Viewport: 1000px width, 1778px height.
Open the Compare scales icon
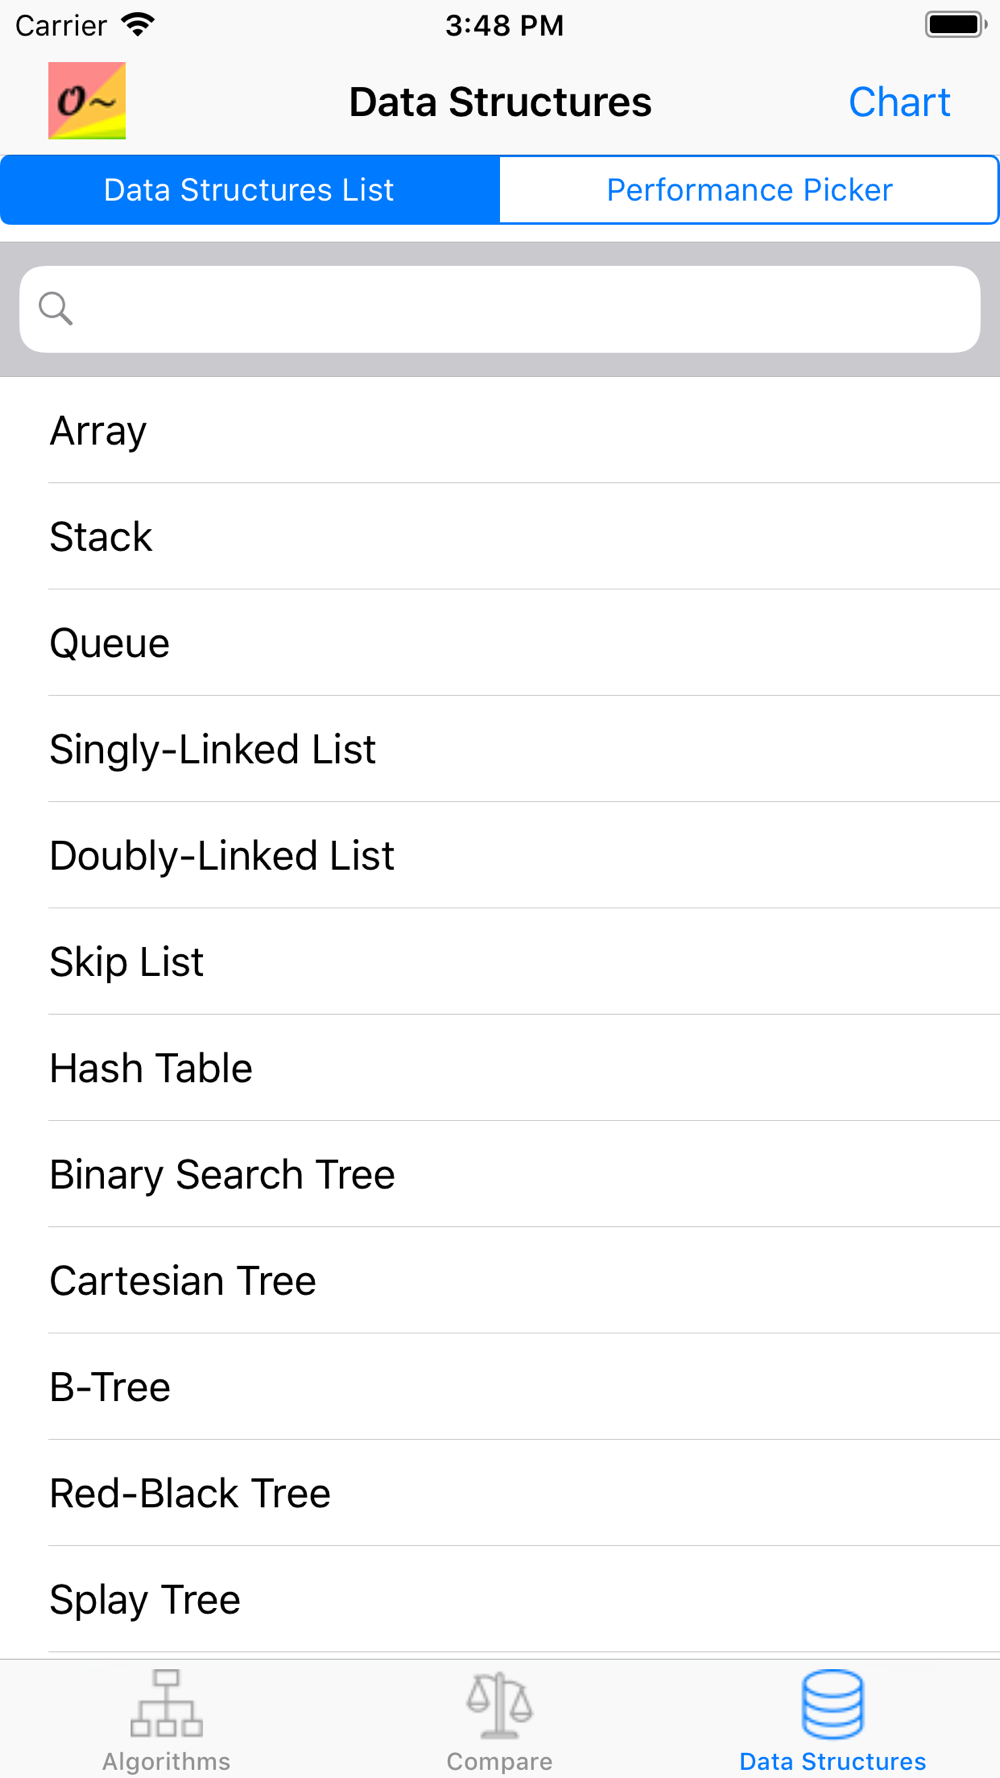(x=499, y=1704)
